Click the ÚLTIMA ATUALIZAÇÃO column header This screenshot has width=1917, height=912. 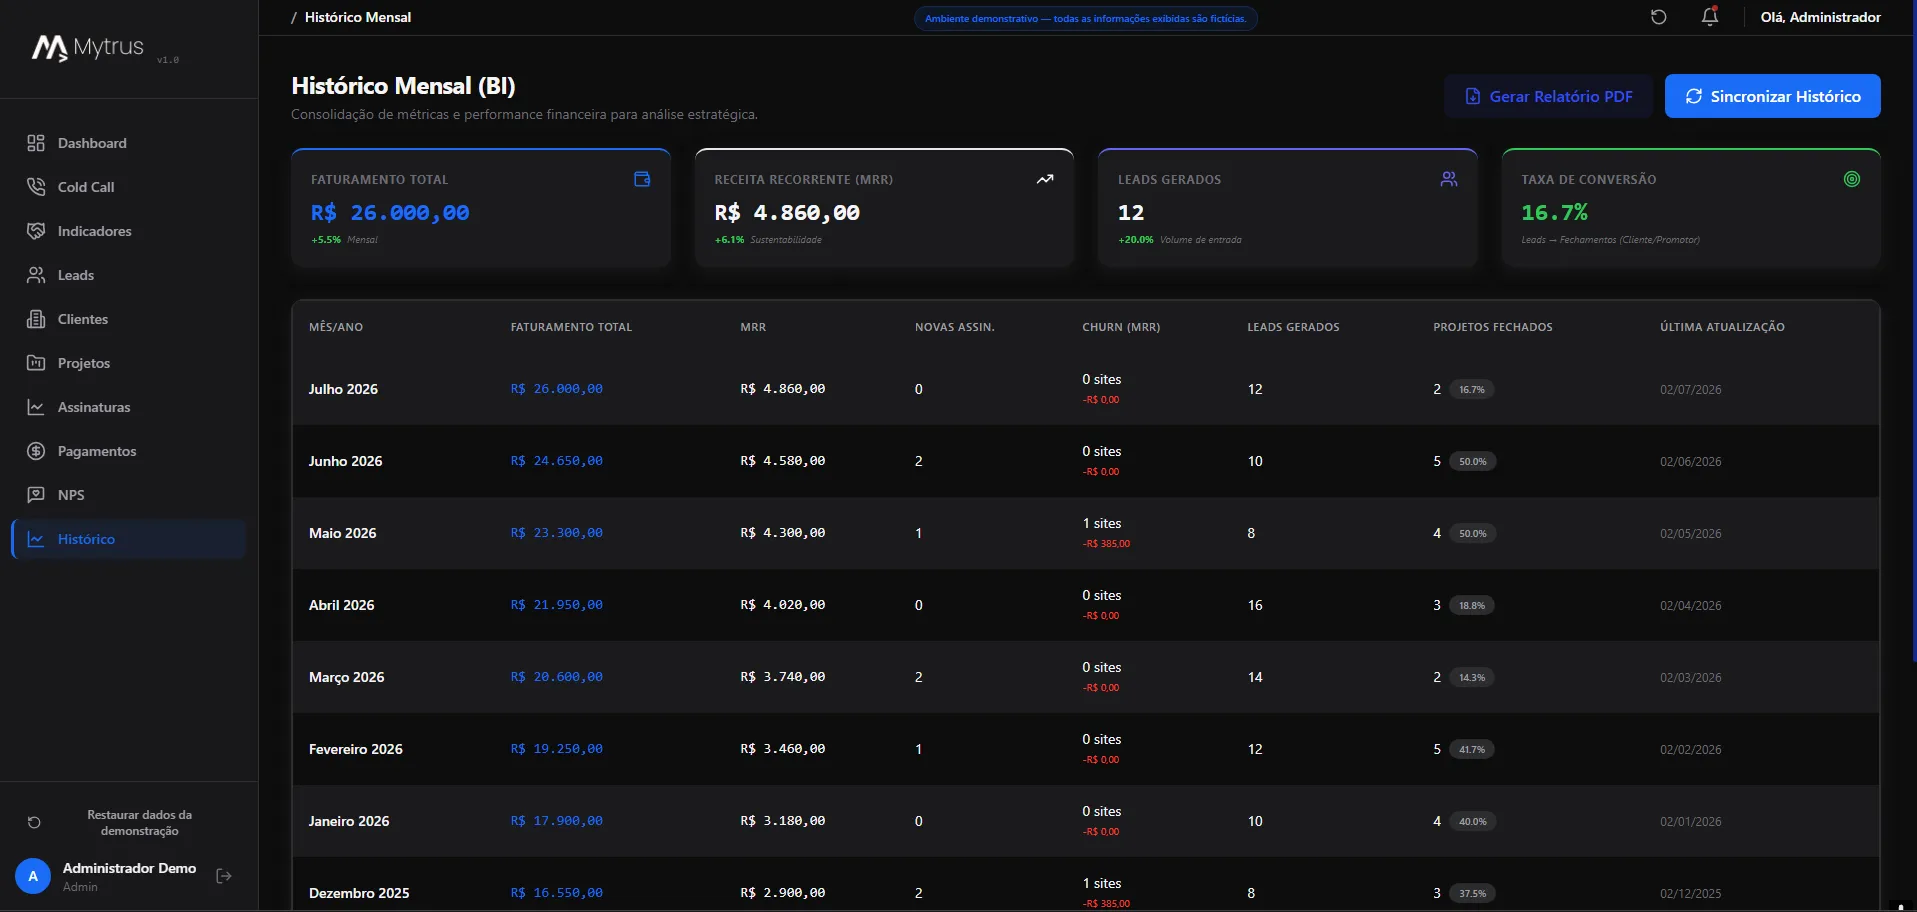(x=1722, y=327)
